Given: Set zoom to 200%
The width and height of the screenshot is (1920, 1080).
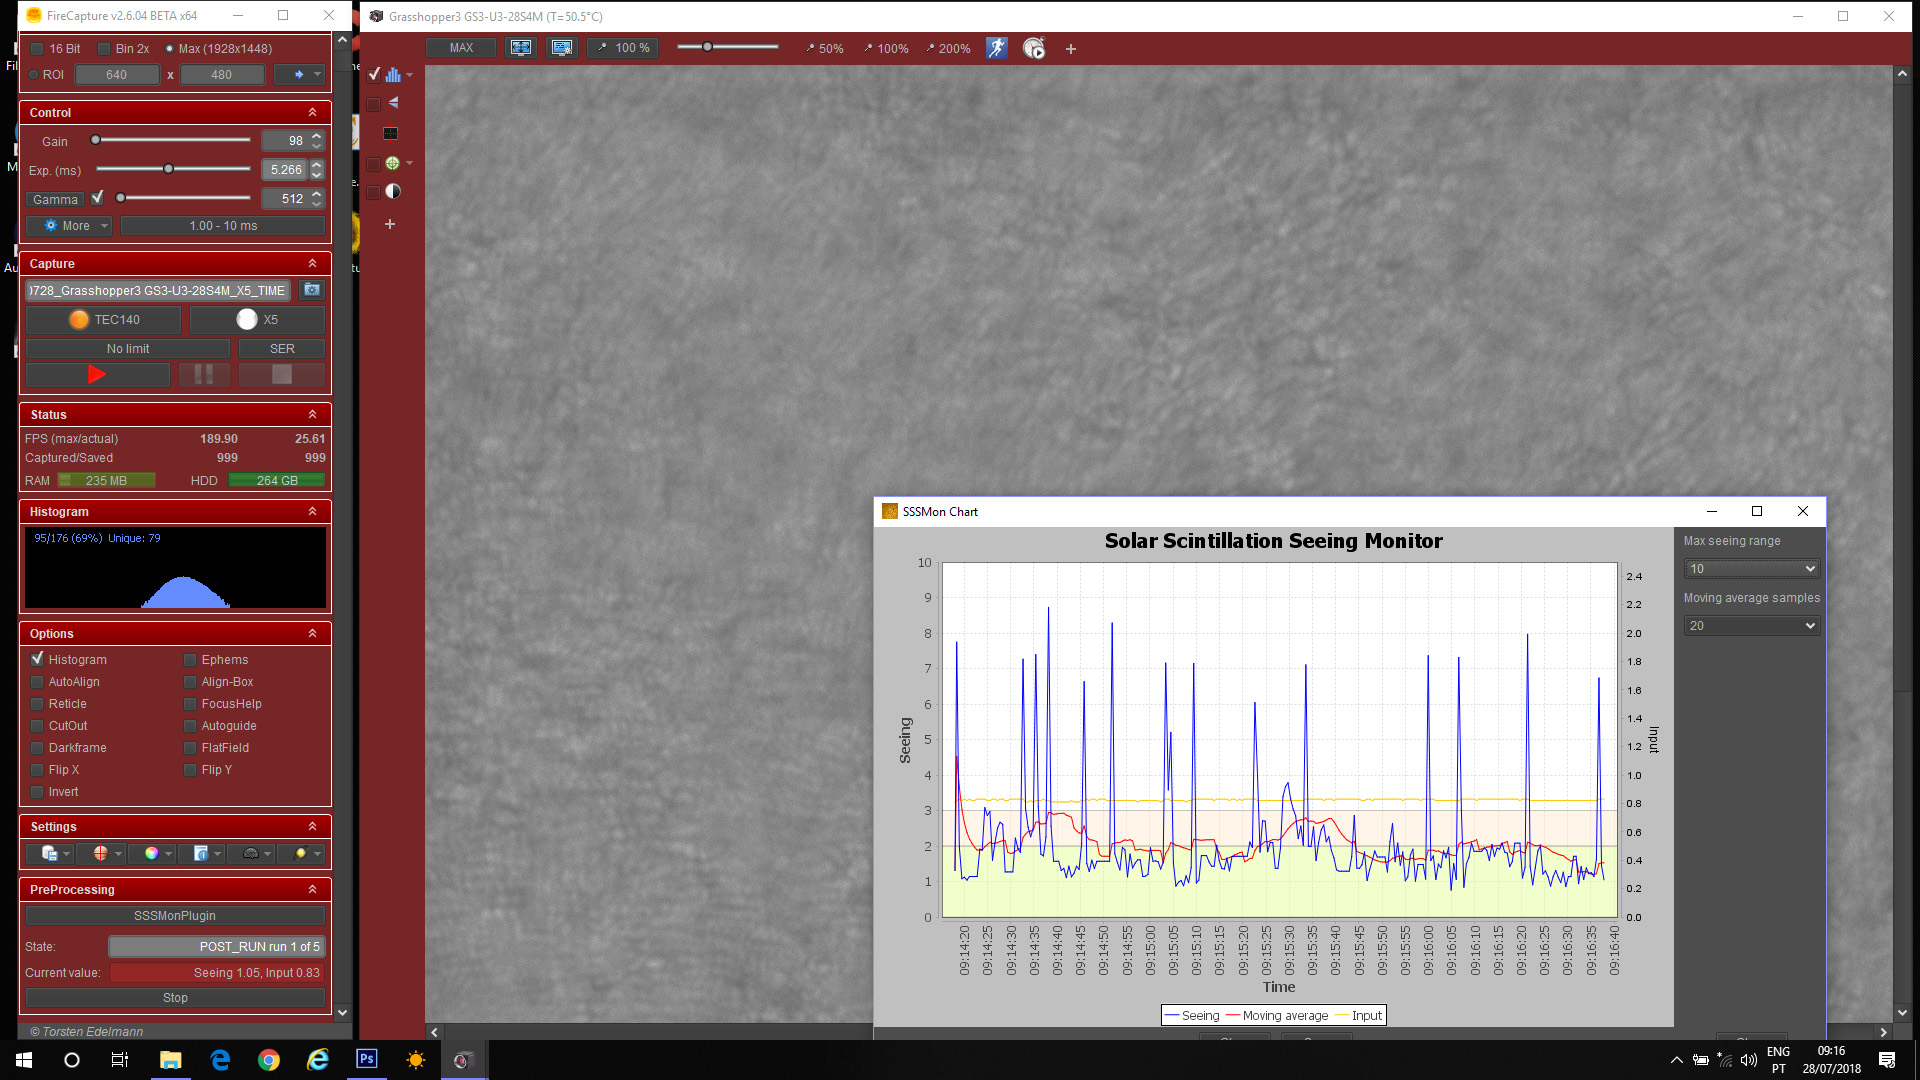Looking at the screenshot, I should coord(948,48).
